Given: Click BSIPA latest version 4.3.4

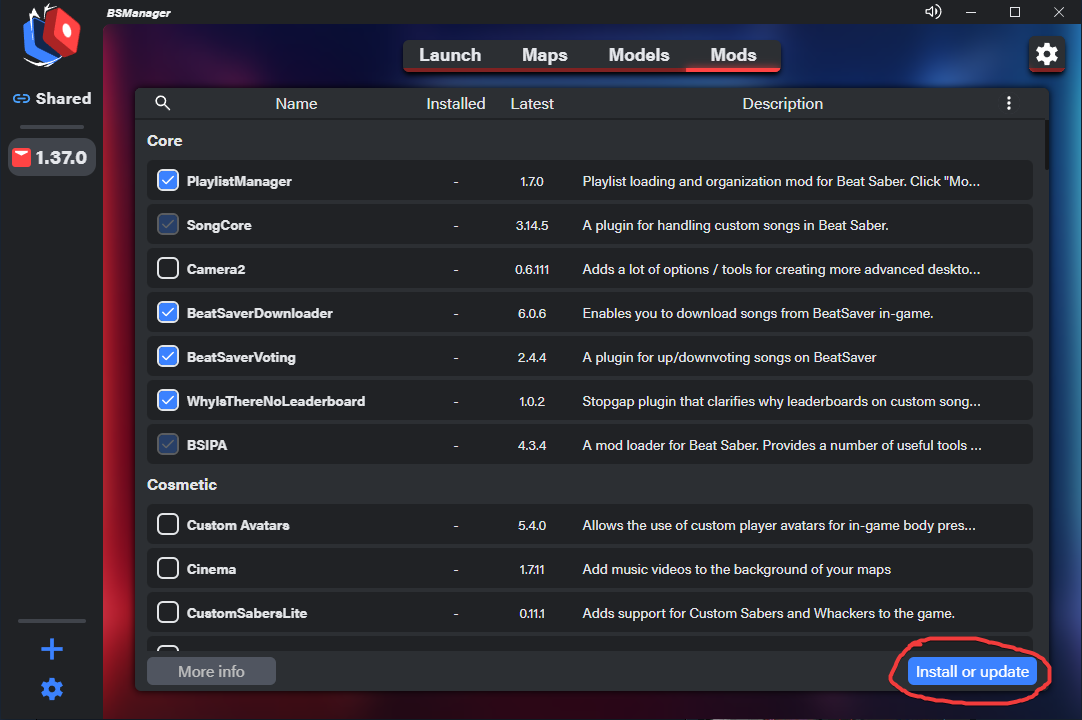Looking at the screenshot, I should [x=531, y=446].
